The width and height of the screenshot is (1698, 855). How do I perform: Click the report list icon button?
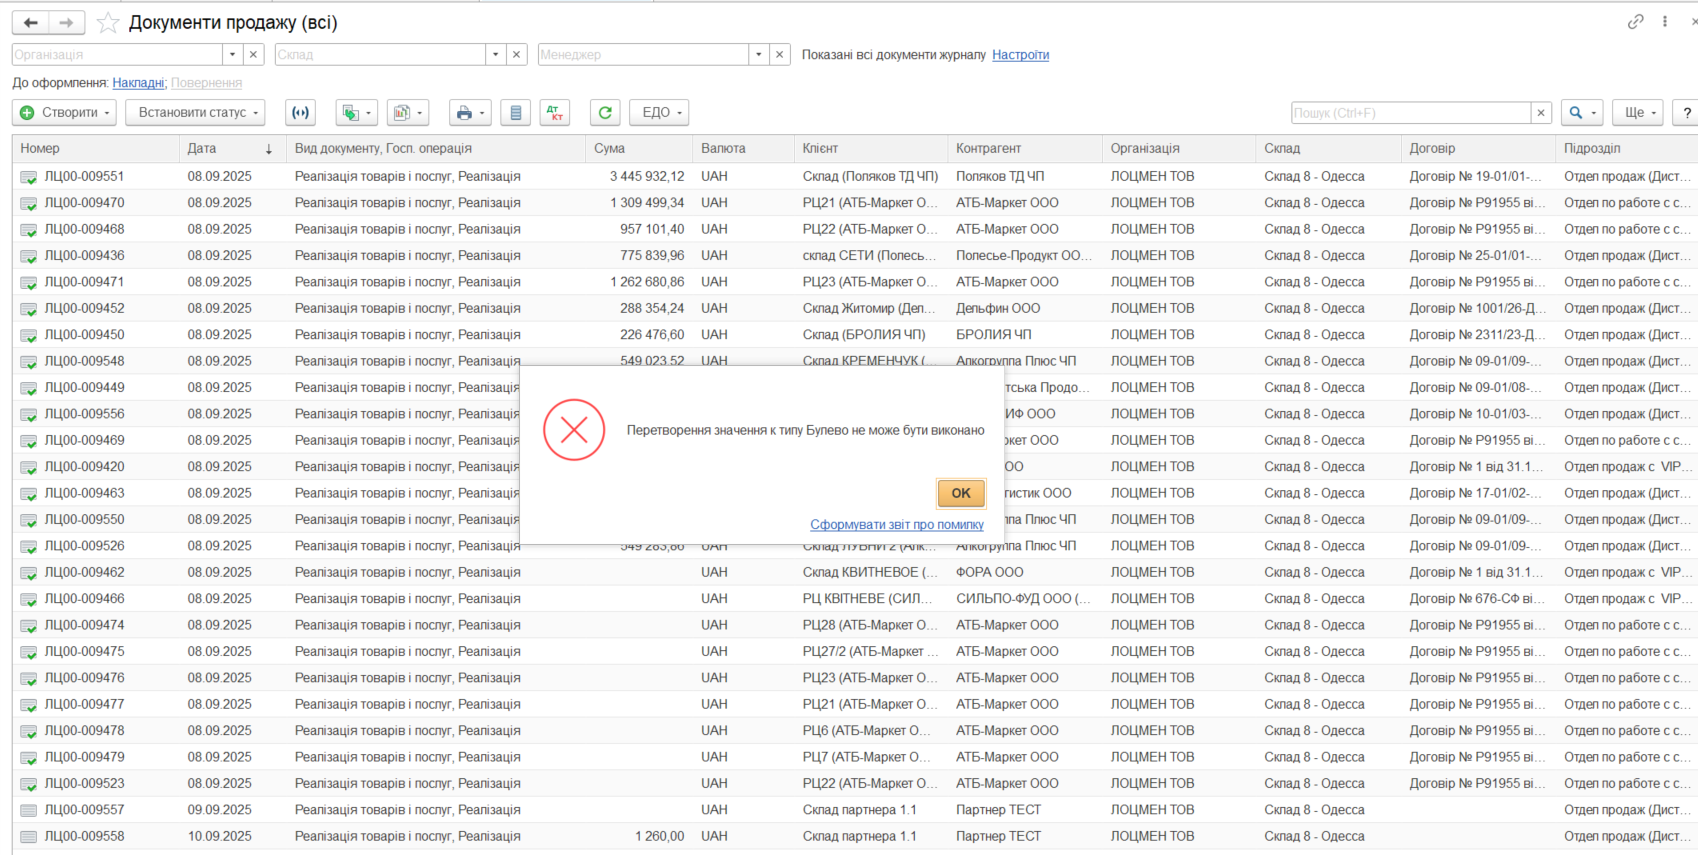pyautogui.click(x=515, y=113)
